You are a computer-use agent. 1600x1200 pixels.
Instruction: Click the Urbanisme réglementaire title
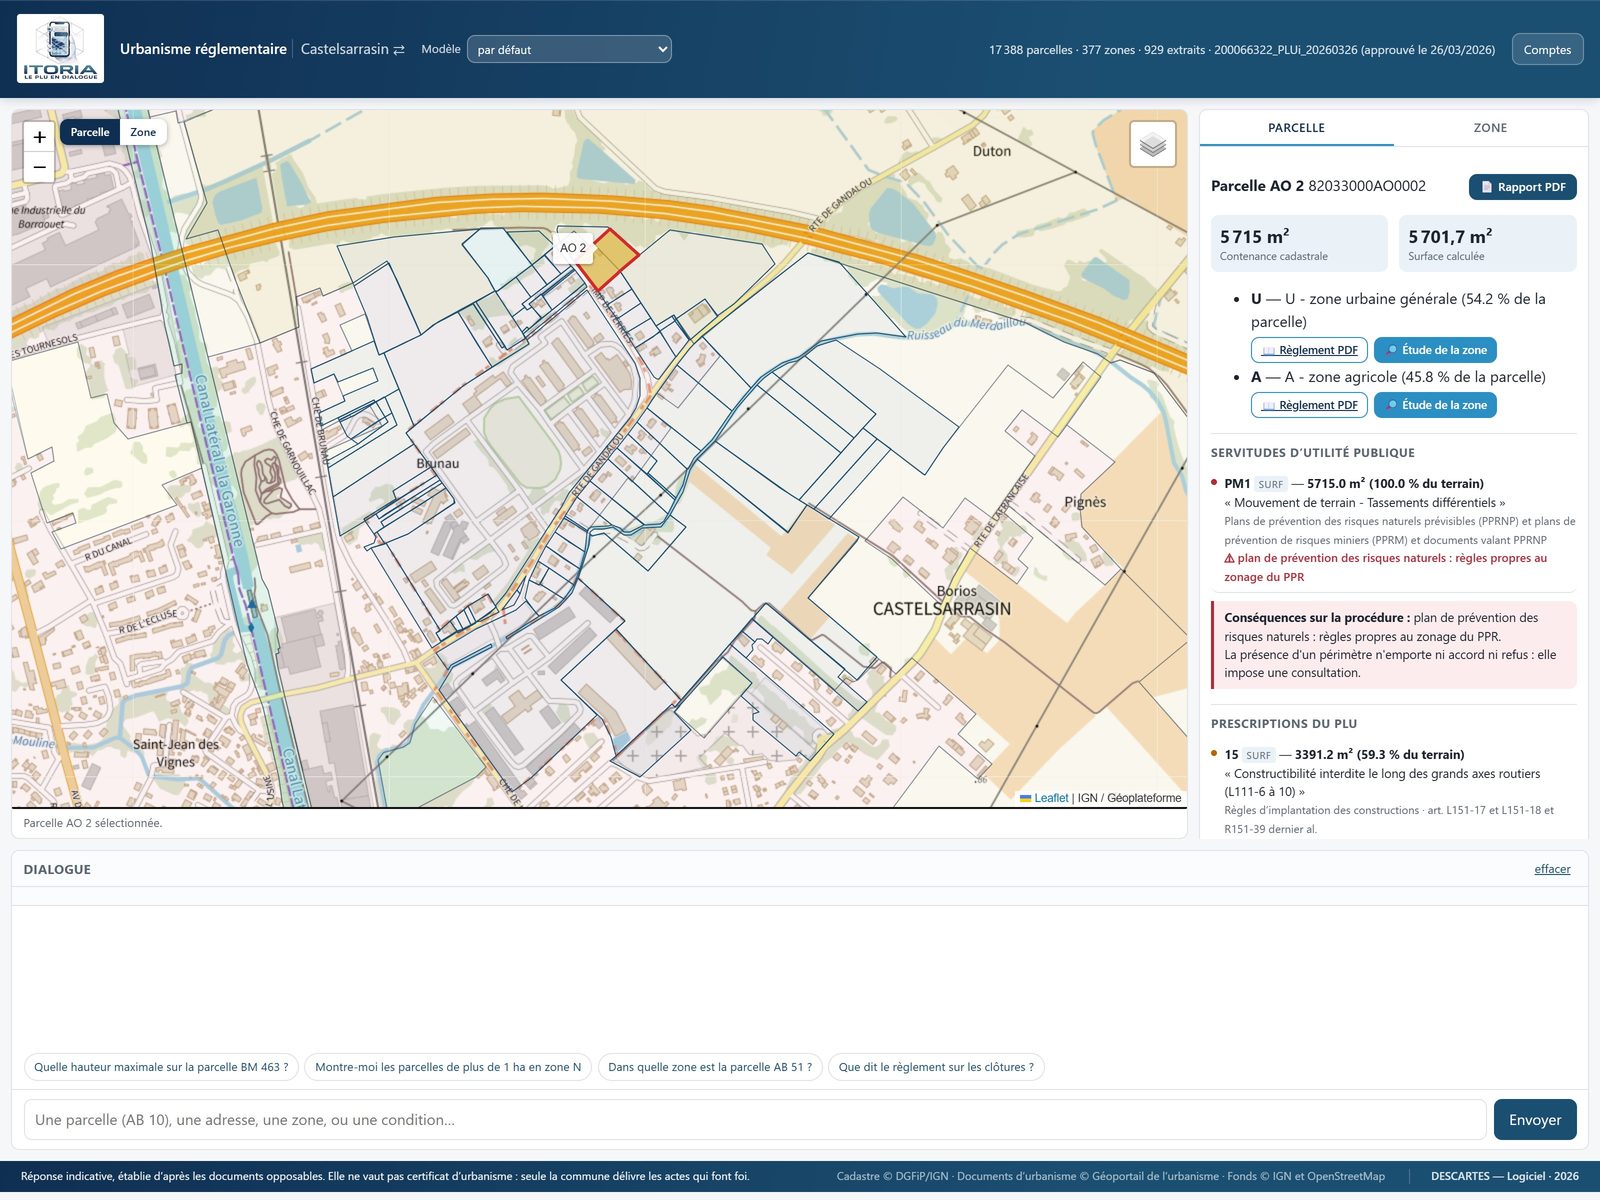[203, 49]
